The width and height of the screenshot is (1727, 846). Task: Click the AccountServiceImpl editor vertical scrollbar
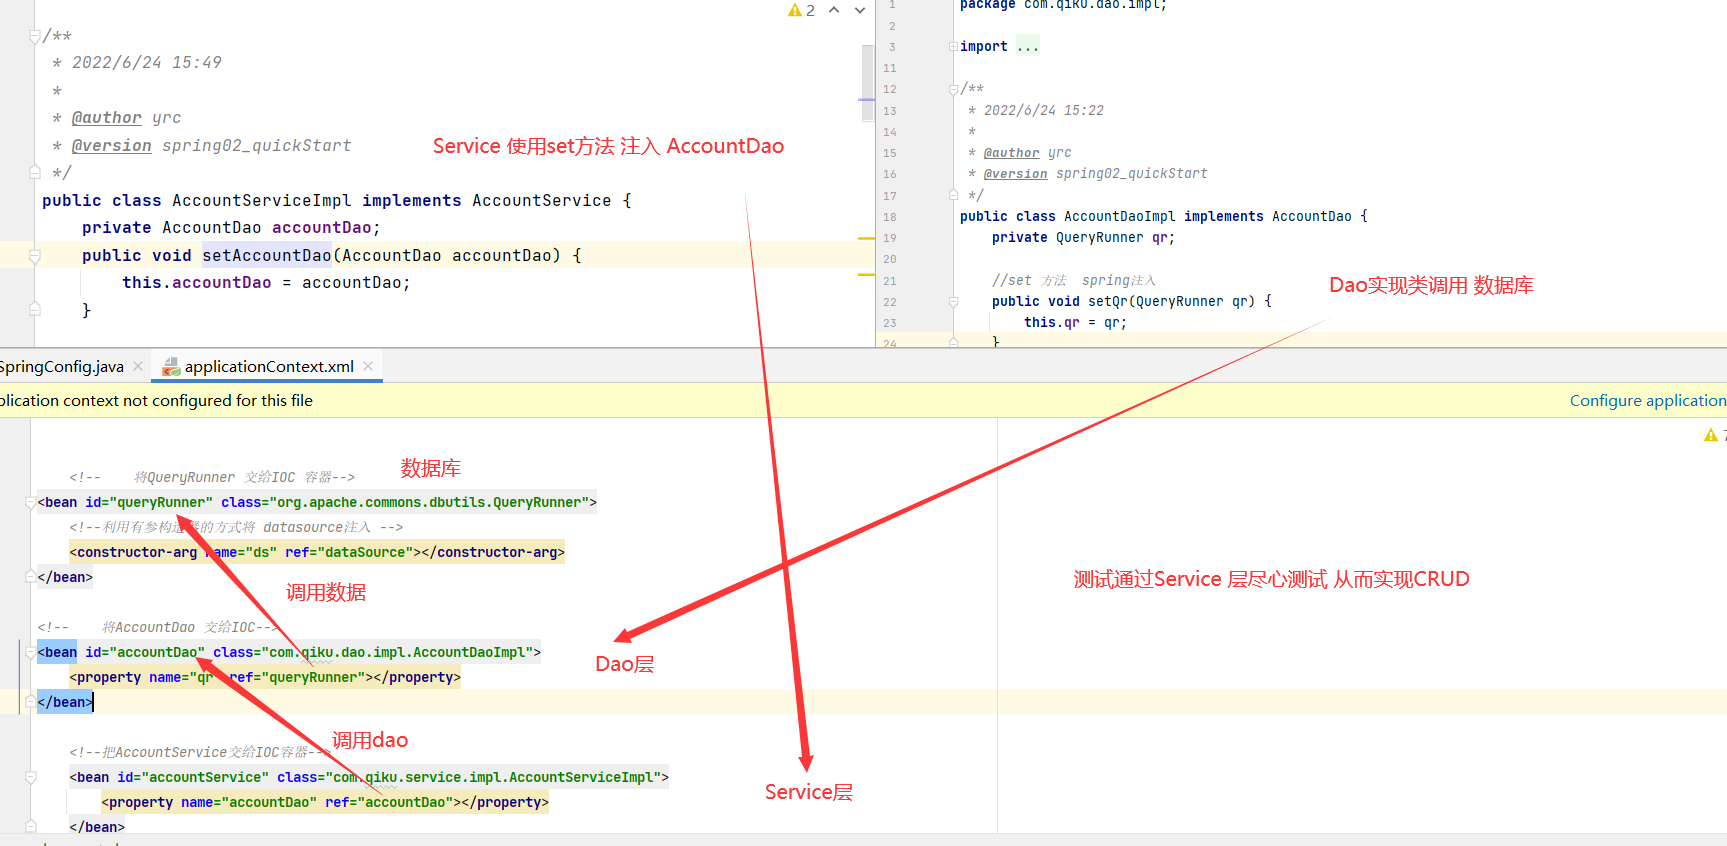click(x=867, y=82)
